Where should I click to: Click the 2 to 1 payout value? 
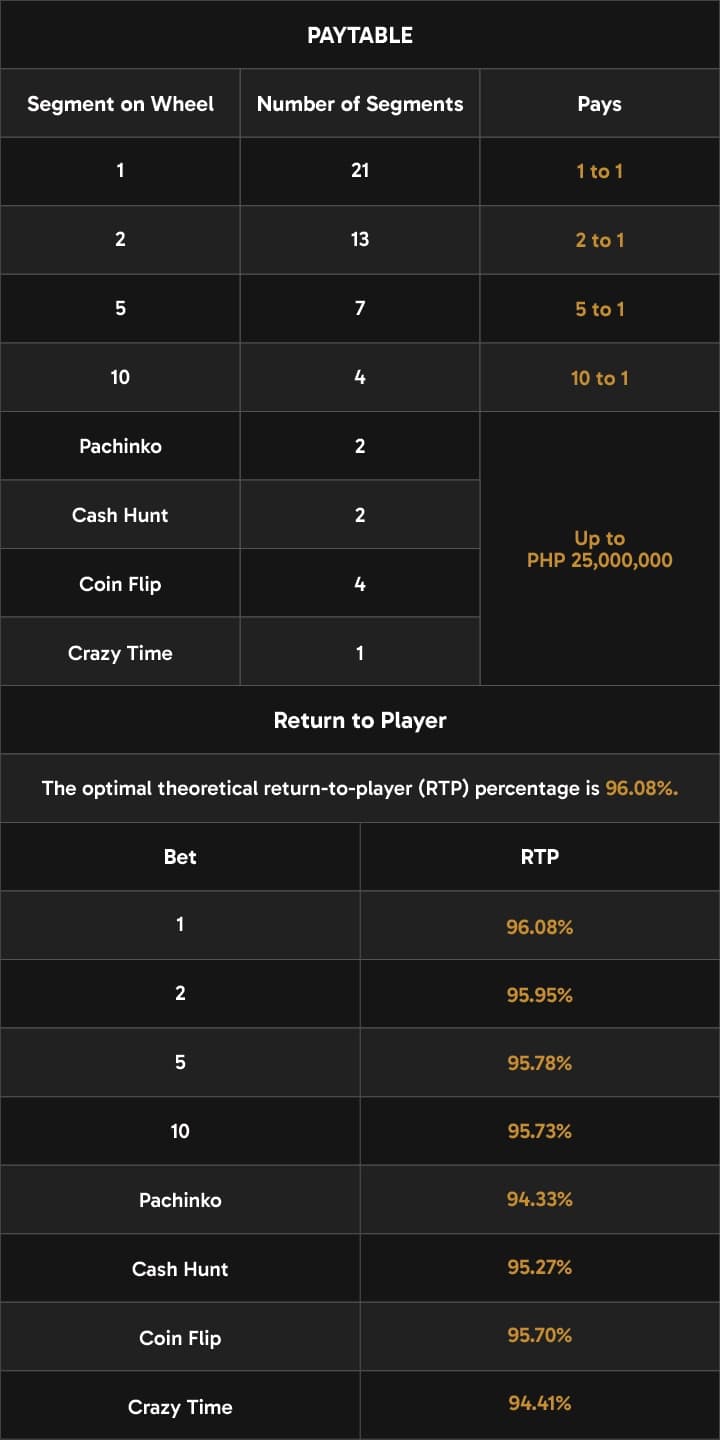(600, 240)
